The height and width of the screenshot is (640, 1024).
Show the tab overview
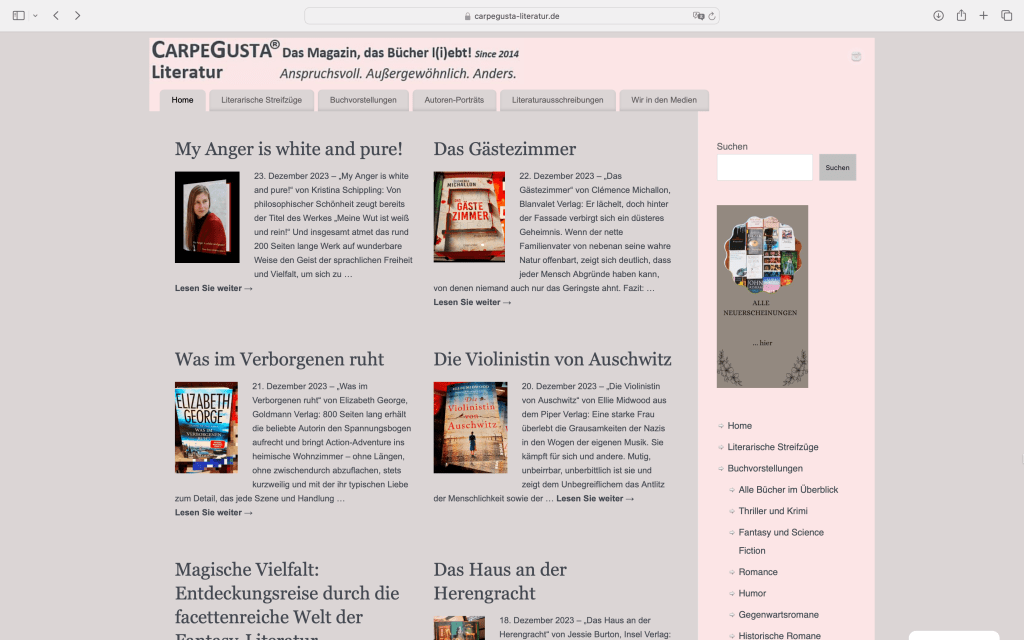(x=1006, y=15)
